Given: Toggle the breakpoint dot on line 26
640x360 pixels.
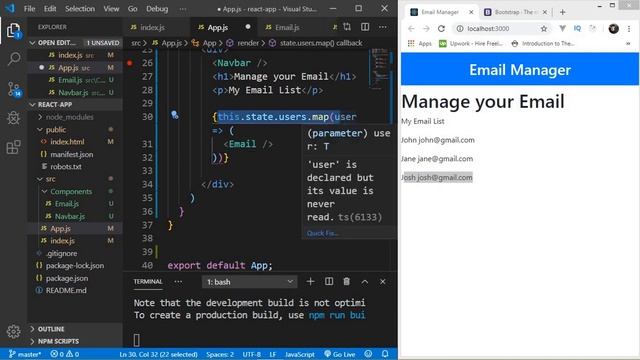Looking at the screenshot, I should (x=130, y=63).
